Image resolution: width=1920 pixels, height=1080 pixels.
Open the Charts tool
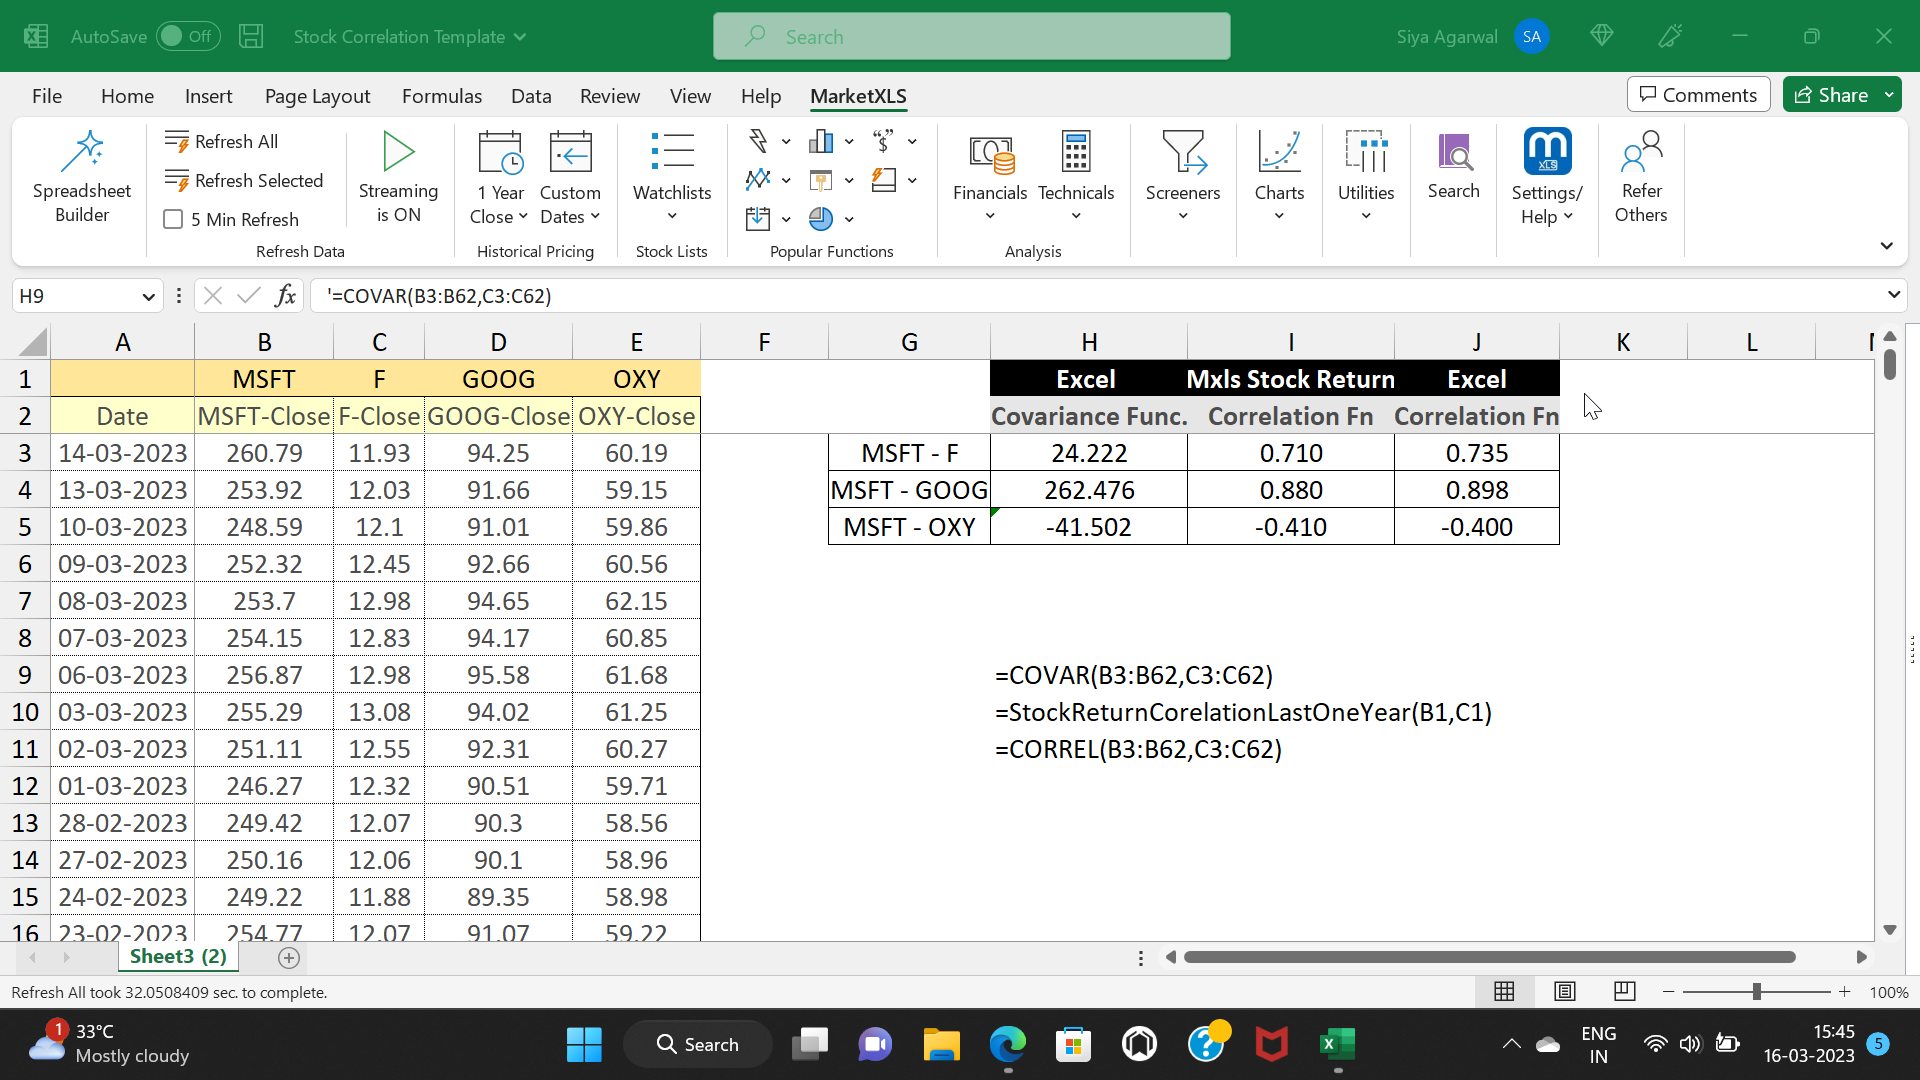[1279, 178]
